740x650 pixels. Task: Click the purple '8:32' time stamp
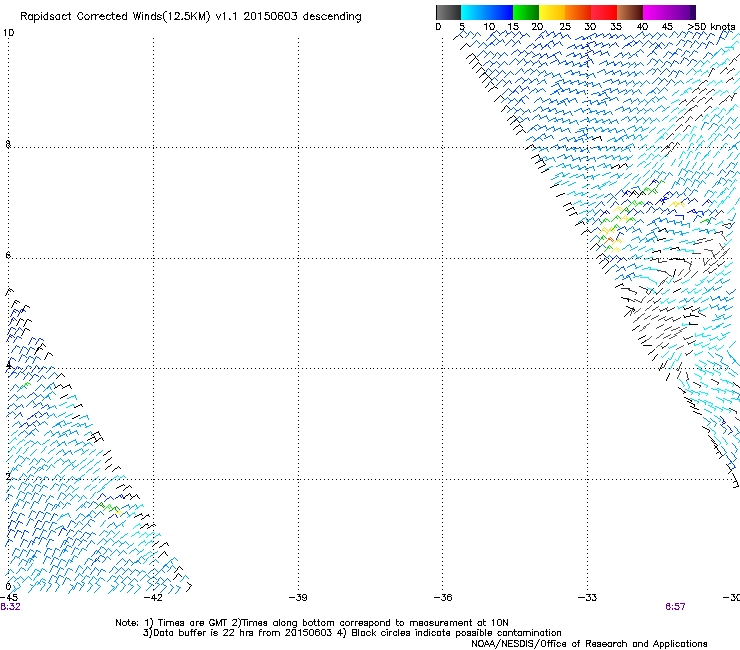click(10, 607)
